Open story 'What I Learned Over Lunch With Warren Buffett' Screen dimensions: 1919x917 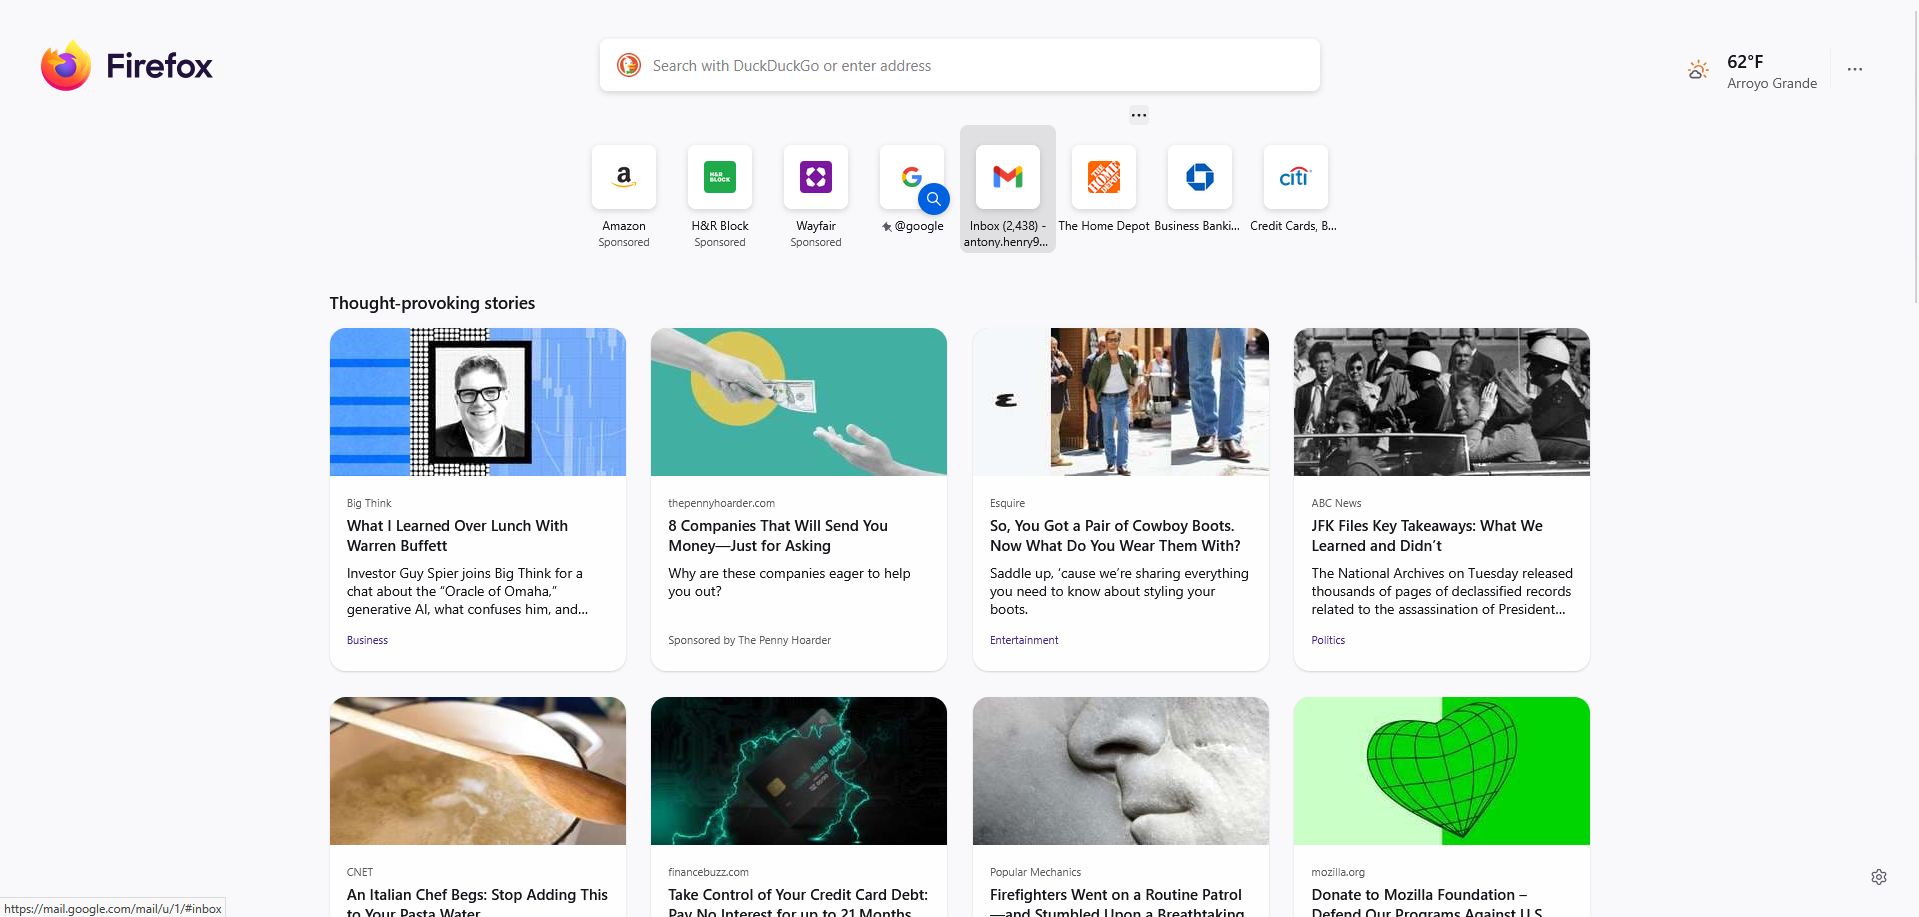click(x=457, y=536)
